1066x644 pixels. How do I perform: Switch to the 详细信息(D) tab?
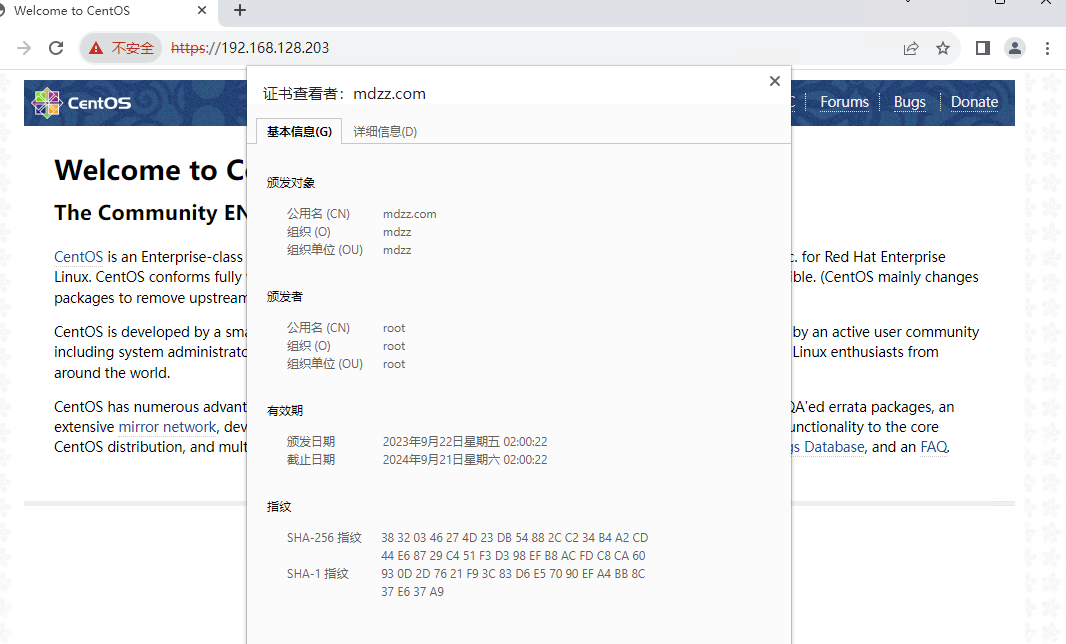pyautogui.click(x=385, y=131)
